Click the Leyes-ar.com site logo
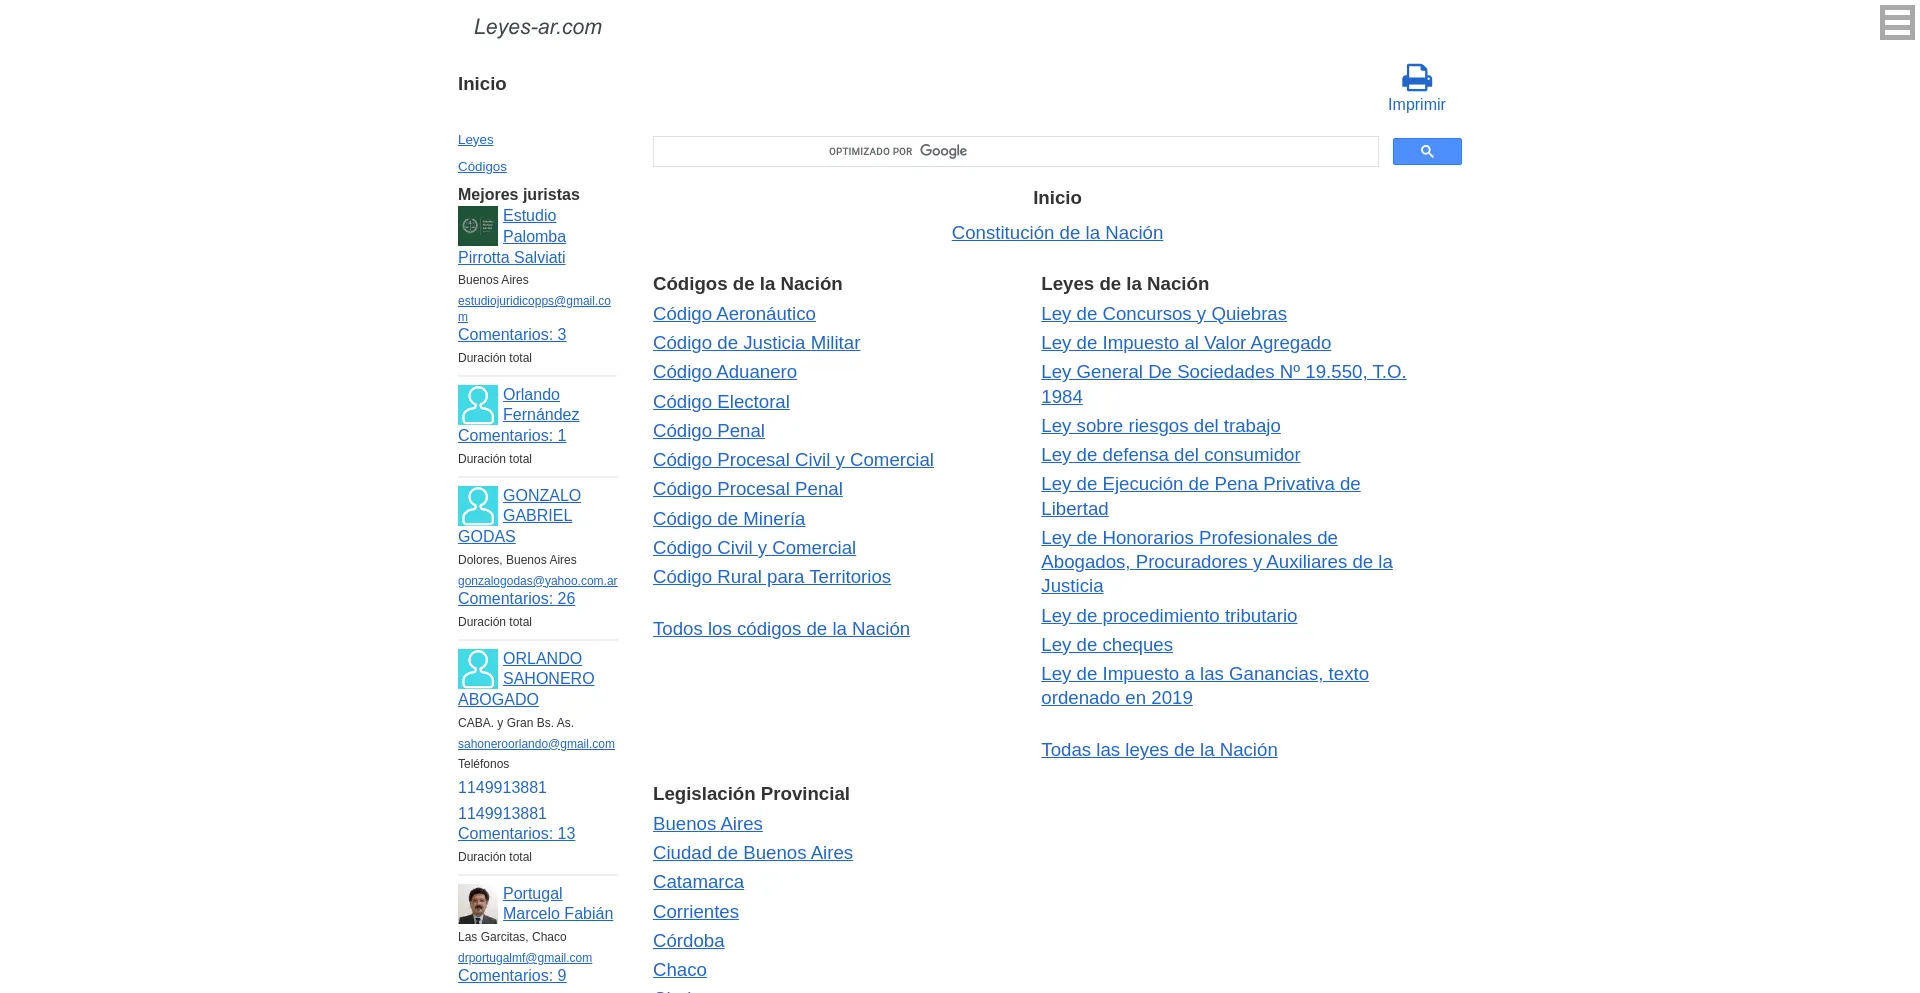1920x993 pixels. click(x=538, y=27)
